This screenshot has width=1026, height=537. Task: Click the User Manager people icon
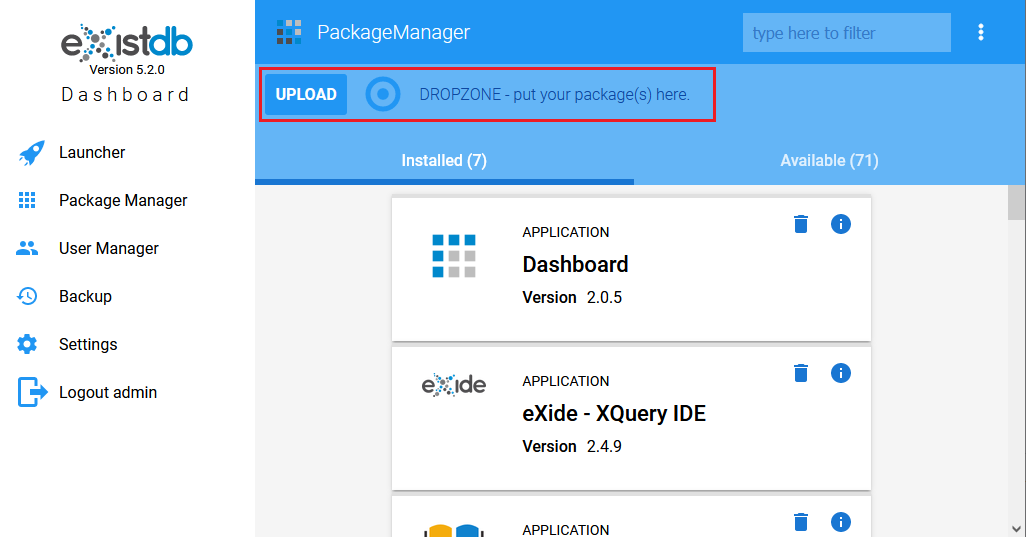[27, 248]
